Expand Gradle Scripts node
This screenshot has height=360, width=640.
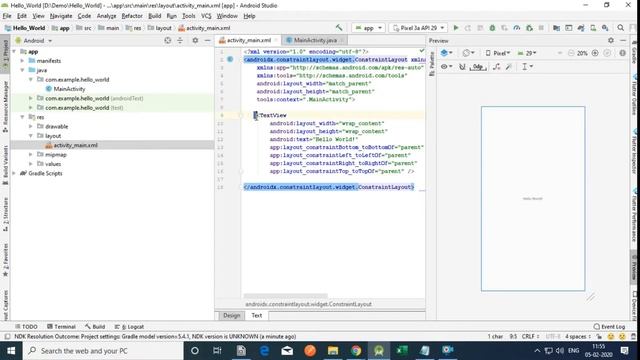[x=14, y=173]
